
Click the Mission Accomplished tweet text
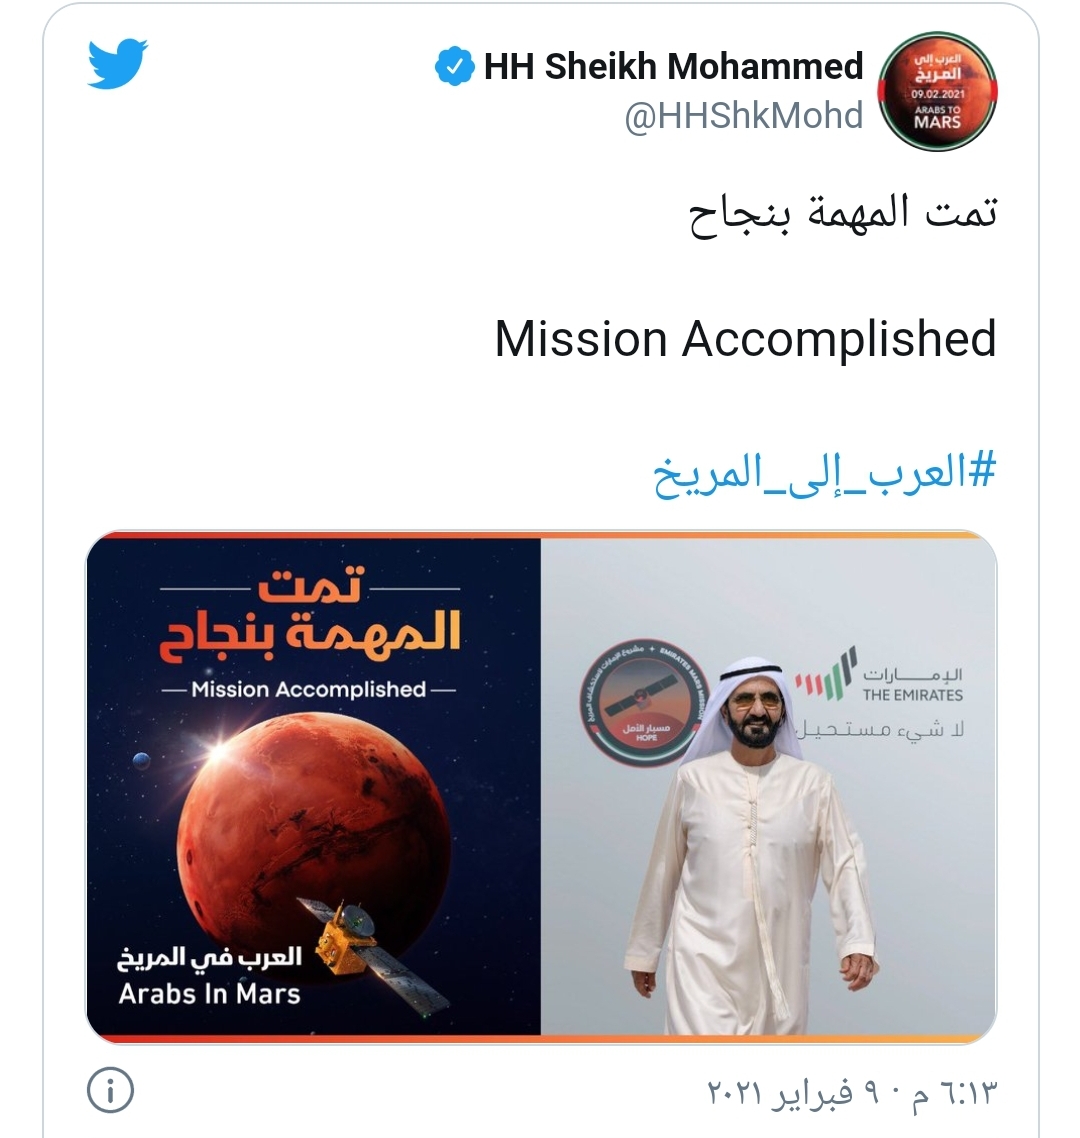coord(745,339)
